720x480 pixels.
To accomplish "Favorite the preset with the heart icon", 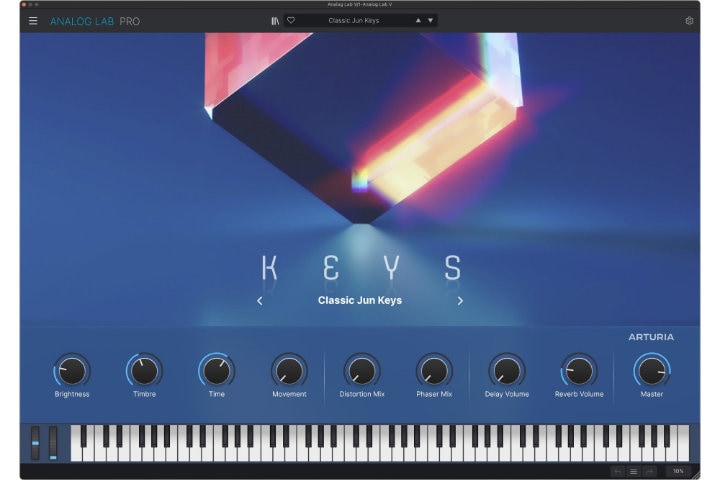I will click(291, 20).
